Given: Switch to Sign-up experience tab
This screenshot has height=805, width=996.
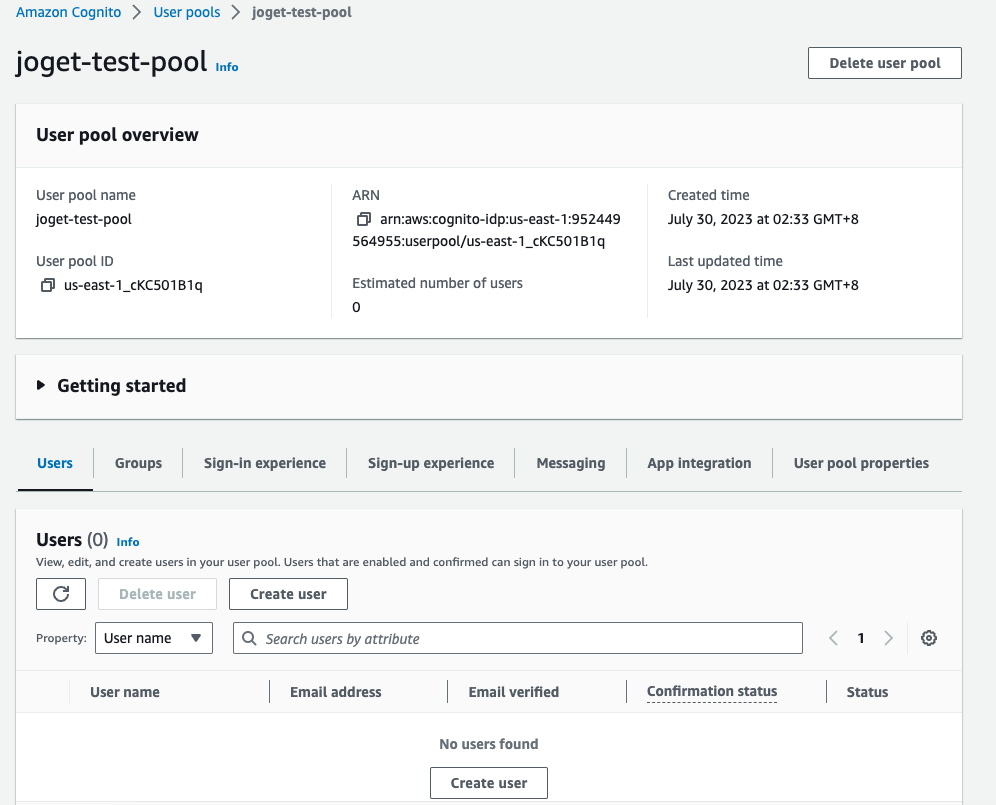Looking at the screenshot, I should pyautogui.click(x=431, y=463).
